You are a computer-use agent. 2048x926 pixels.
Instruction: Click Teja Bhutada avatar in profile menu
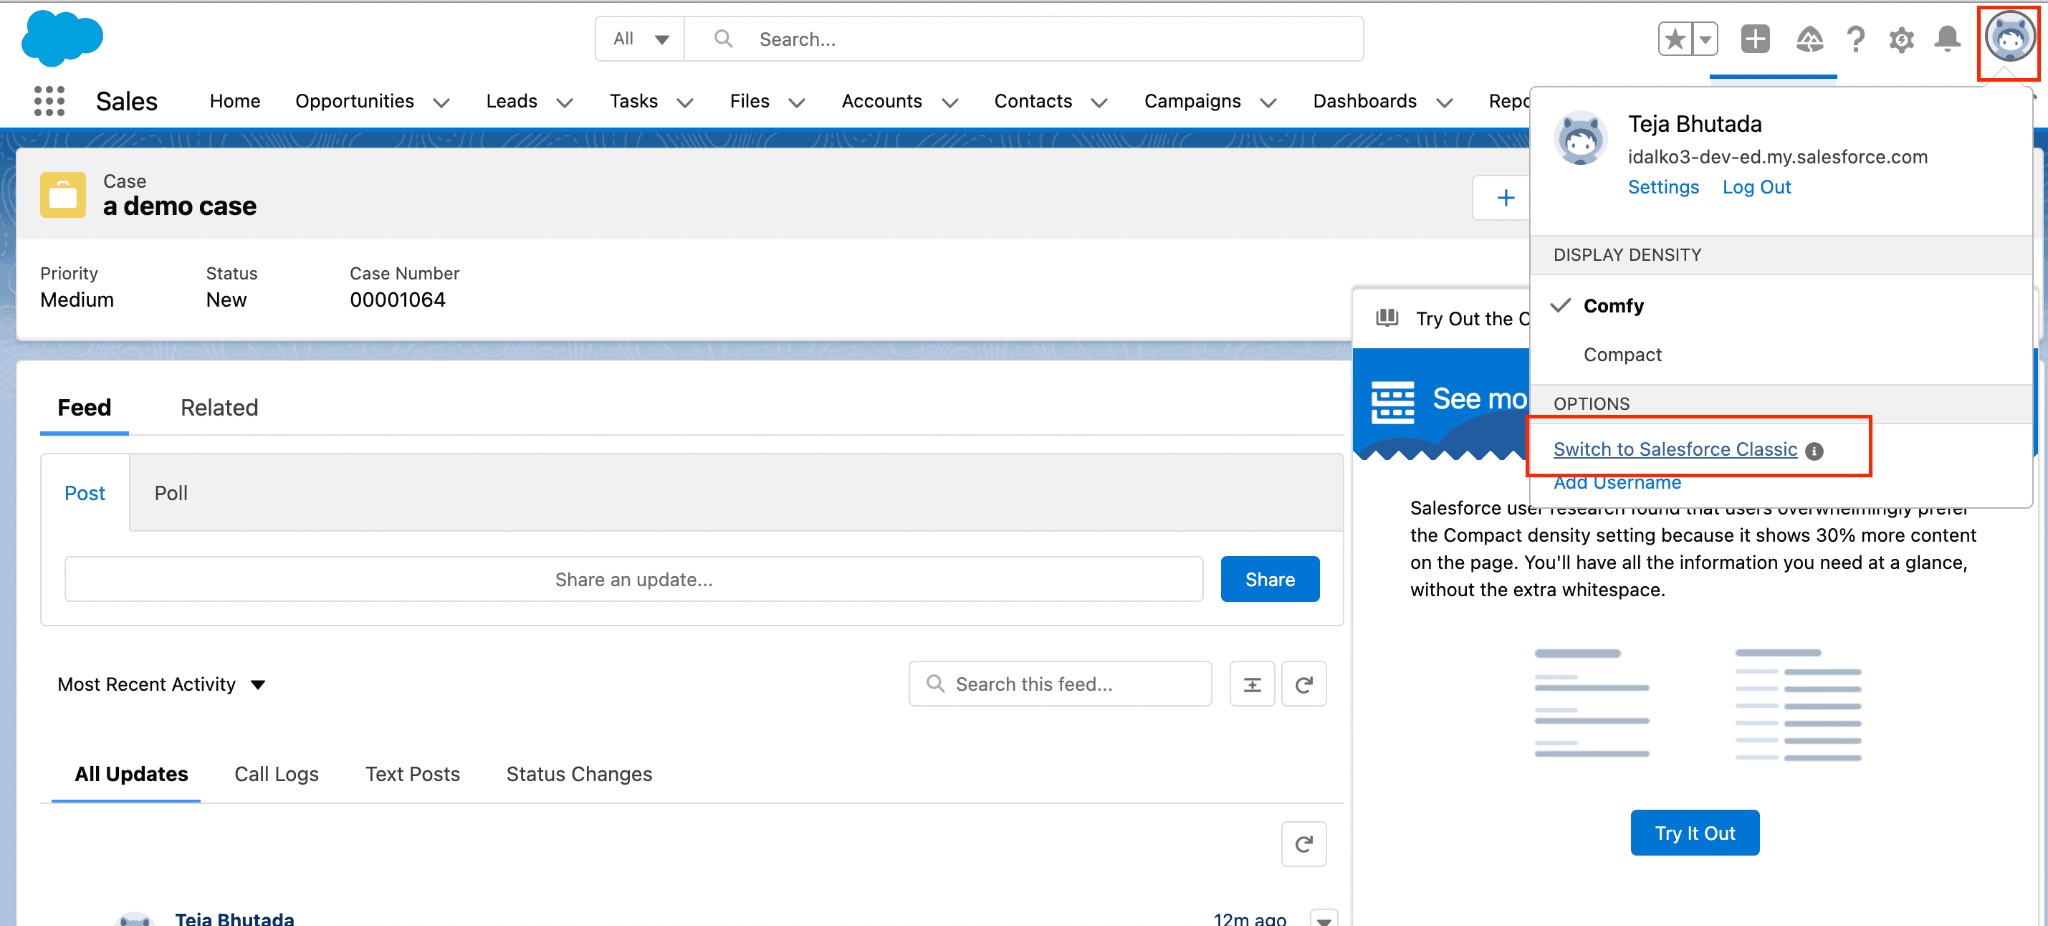(x=1581, y=138)
